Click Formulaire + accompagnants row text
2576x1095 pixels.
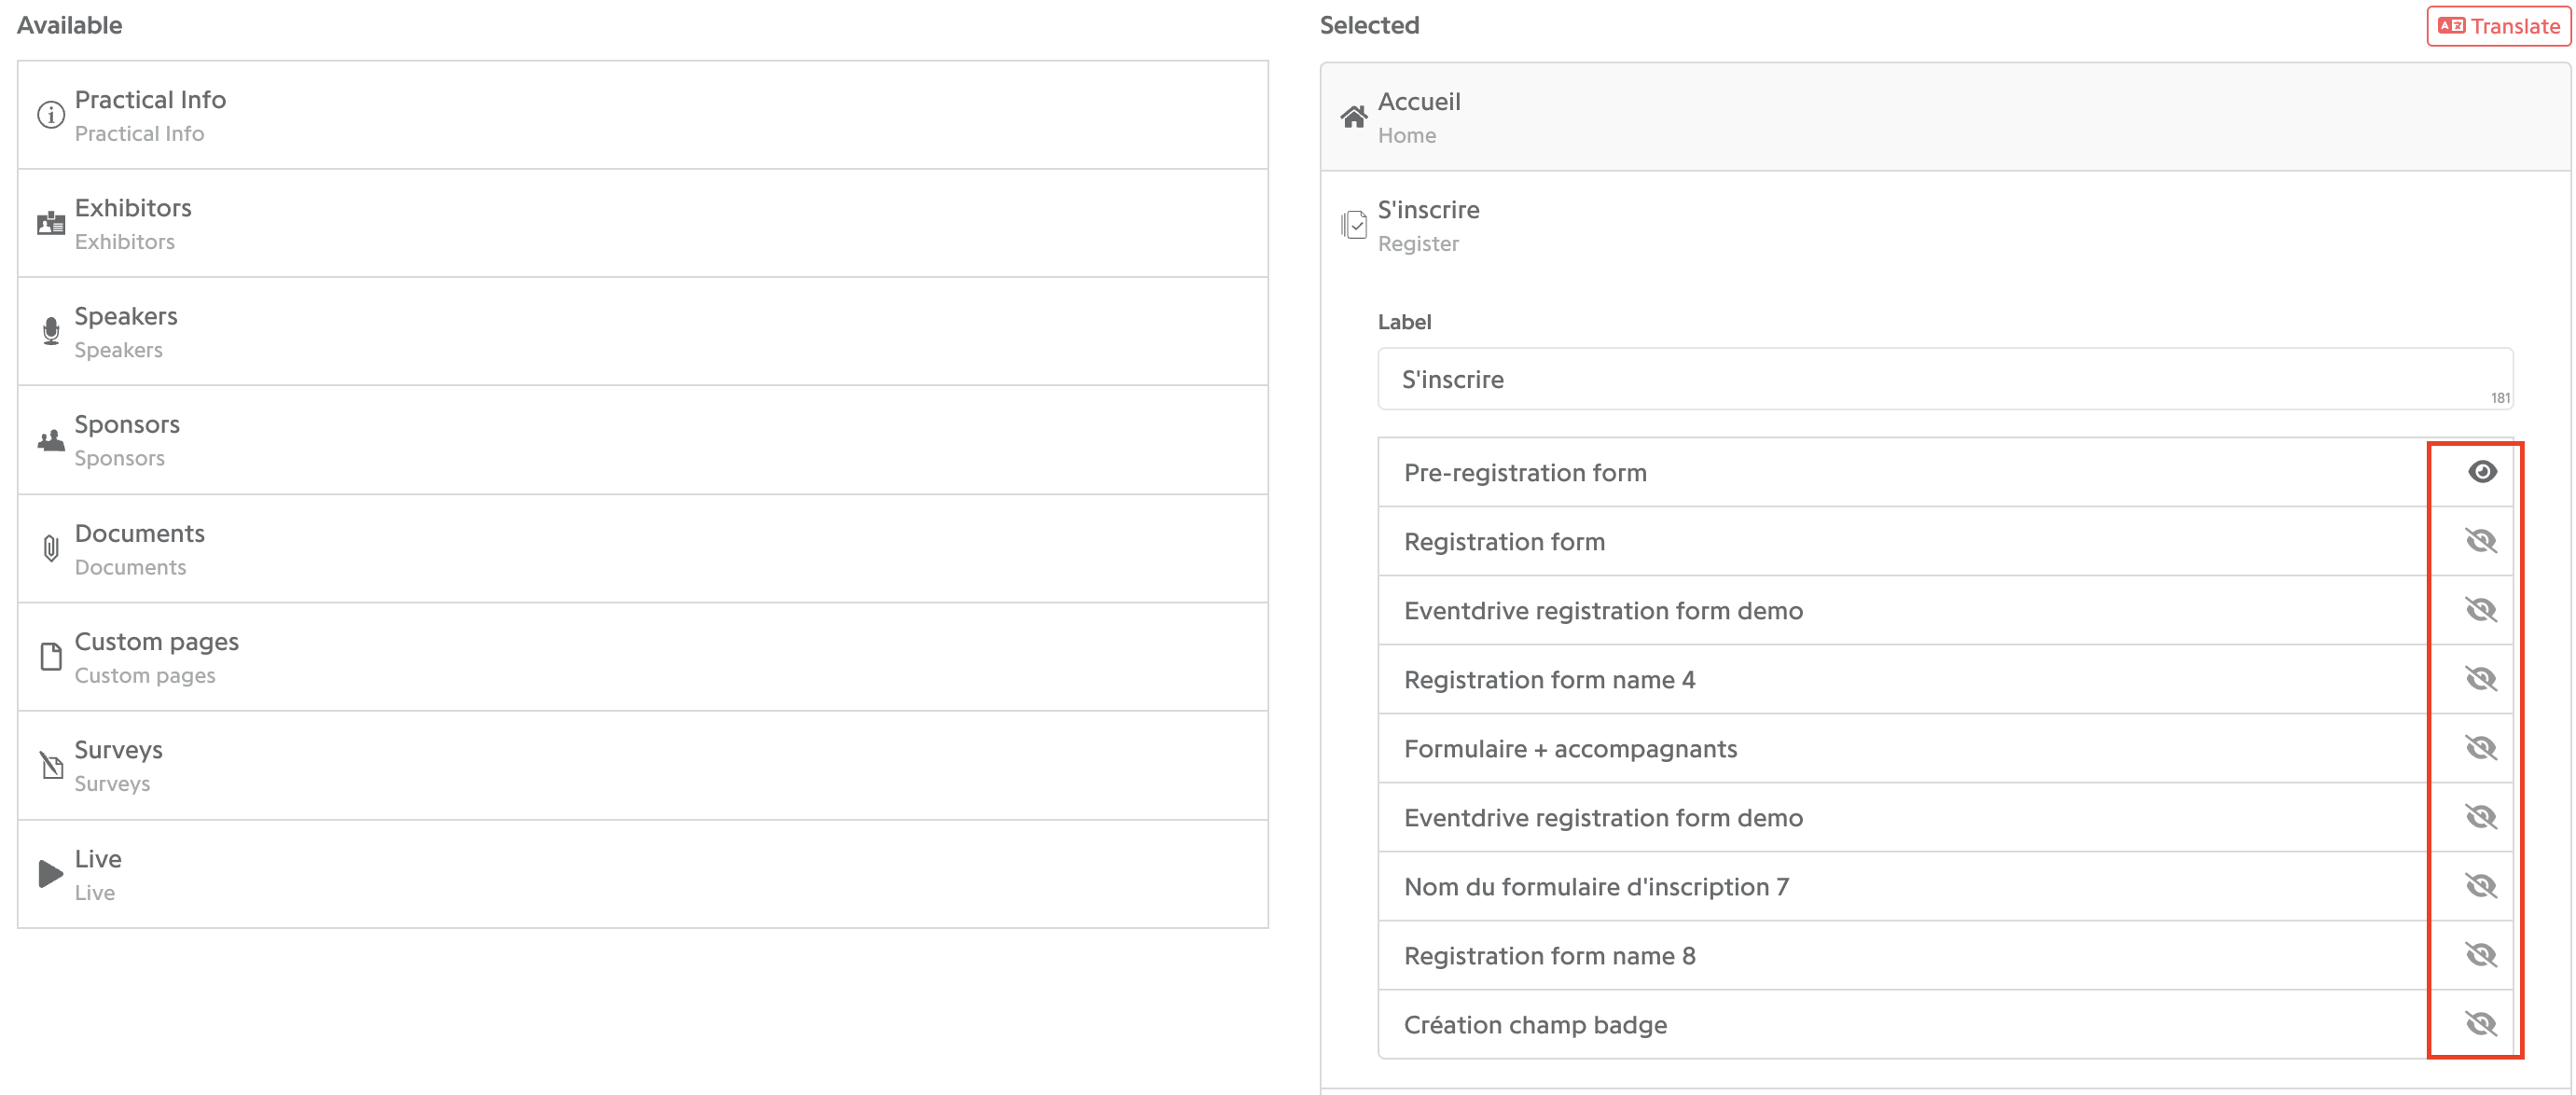[1570, 748]
